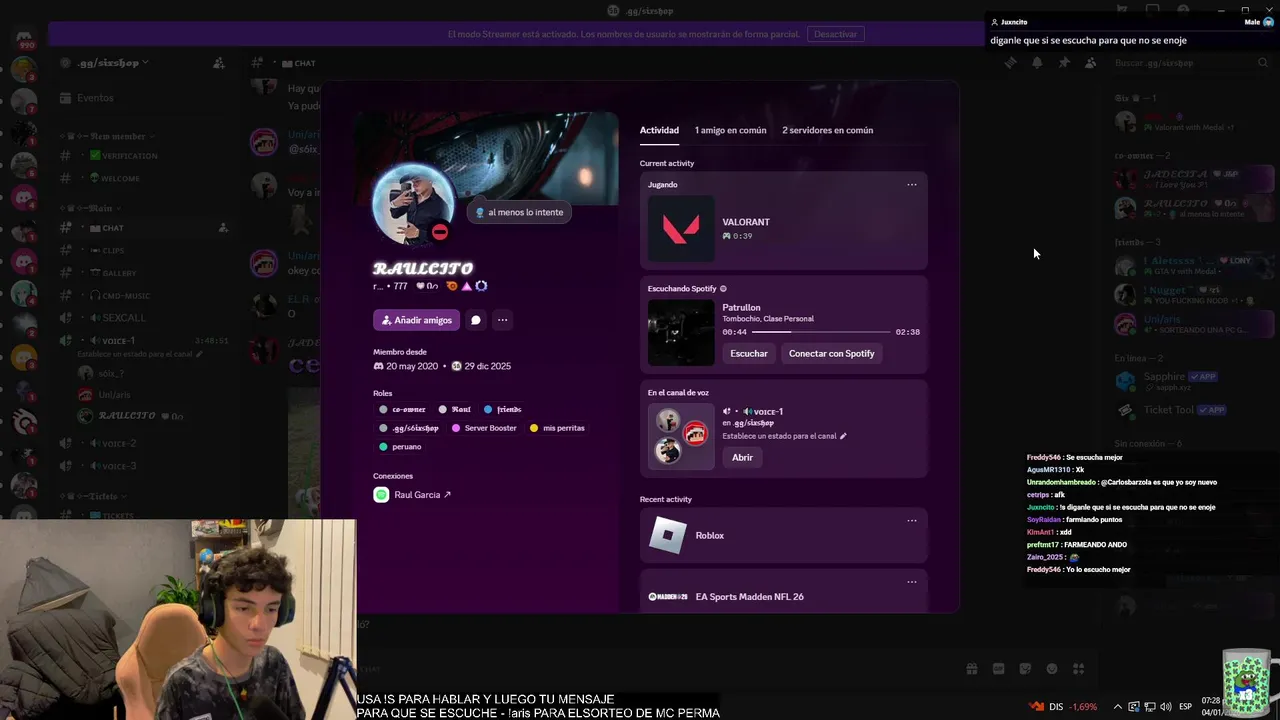The image size is (1280, 720).
Task: Open EA Sports Madden NFL 26 options menu
Action: (911, 582)
